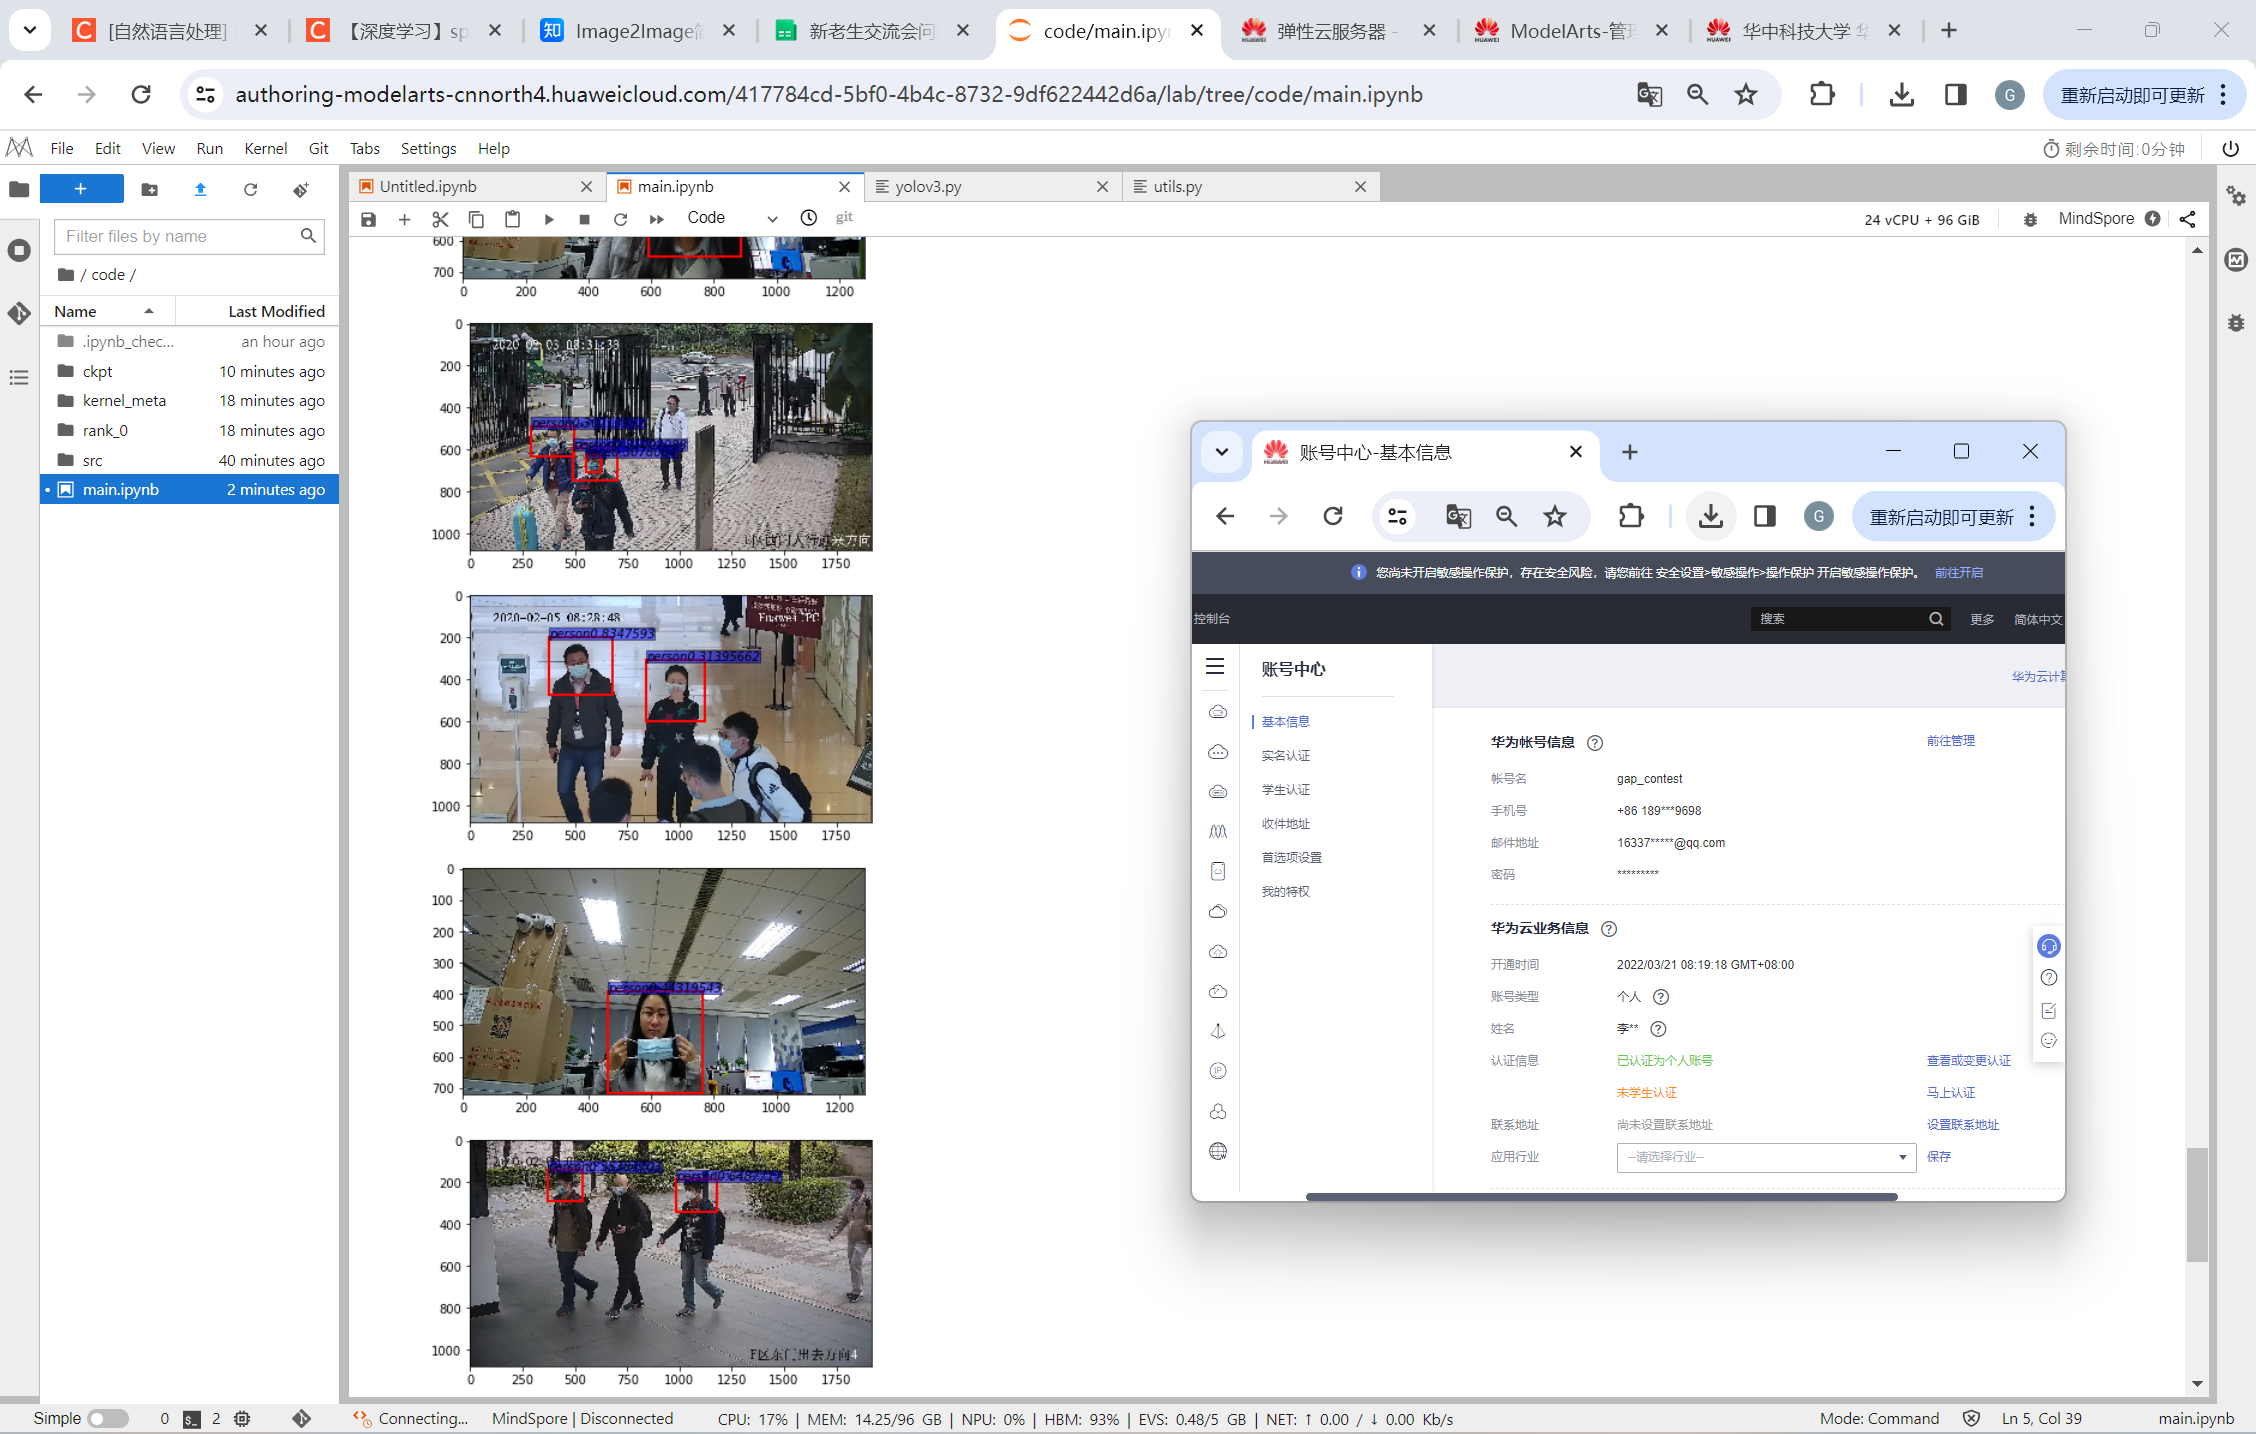
Task: Expand the 请选择行业 industry dropdown
Action: [1765, 1157]
